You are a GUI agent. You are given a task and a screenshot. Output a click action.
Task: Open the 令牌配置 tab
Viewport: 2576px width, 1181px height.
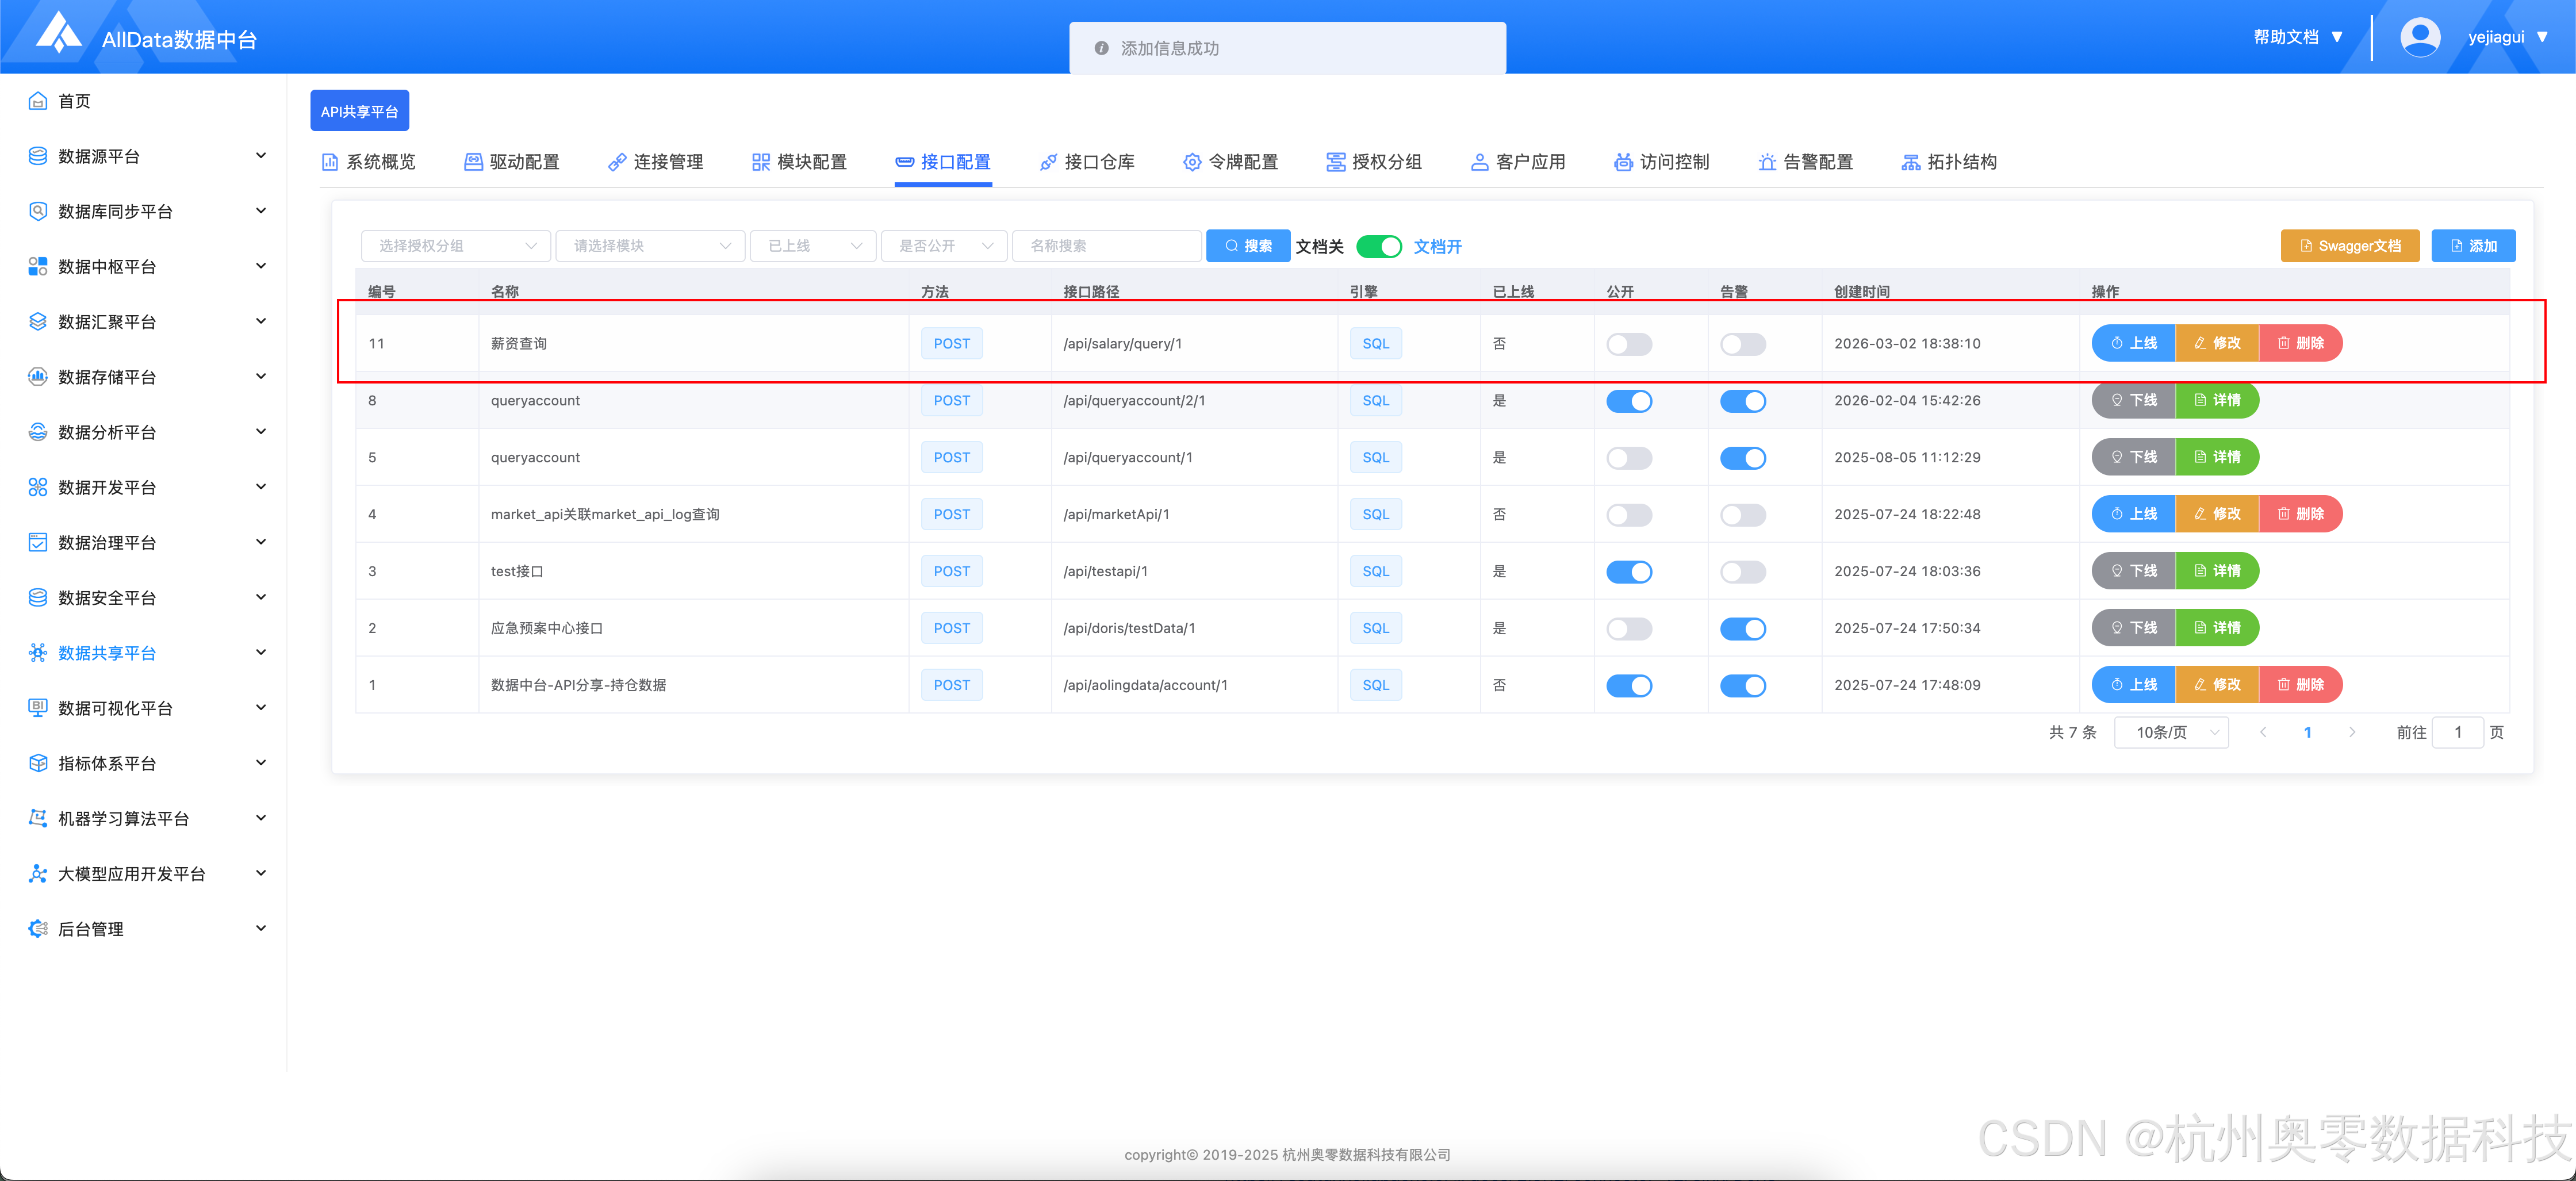(1231, 162)
